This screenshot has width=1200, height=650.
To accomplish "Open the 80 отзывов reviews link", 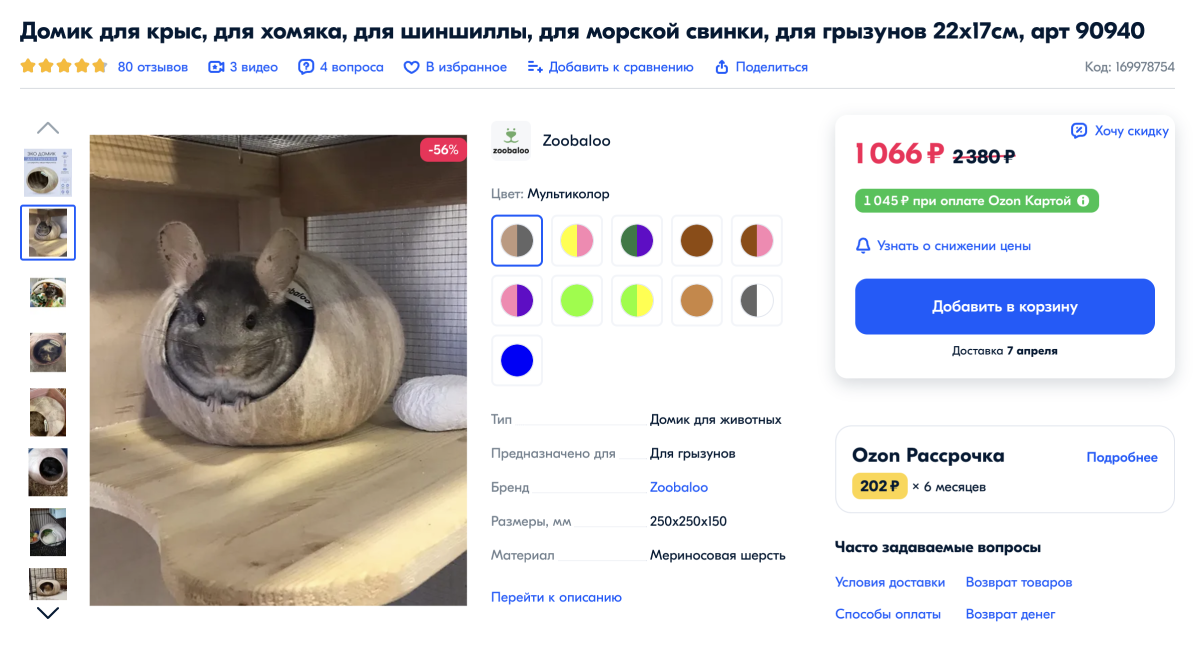I will (153, 67).
